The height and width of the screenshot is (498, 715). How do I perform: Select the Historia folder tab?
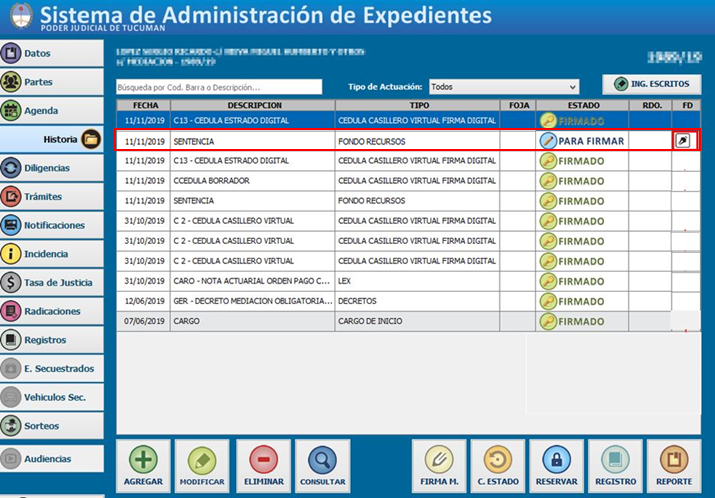(52, 139)
